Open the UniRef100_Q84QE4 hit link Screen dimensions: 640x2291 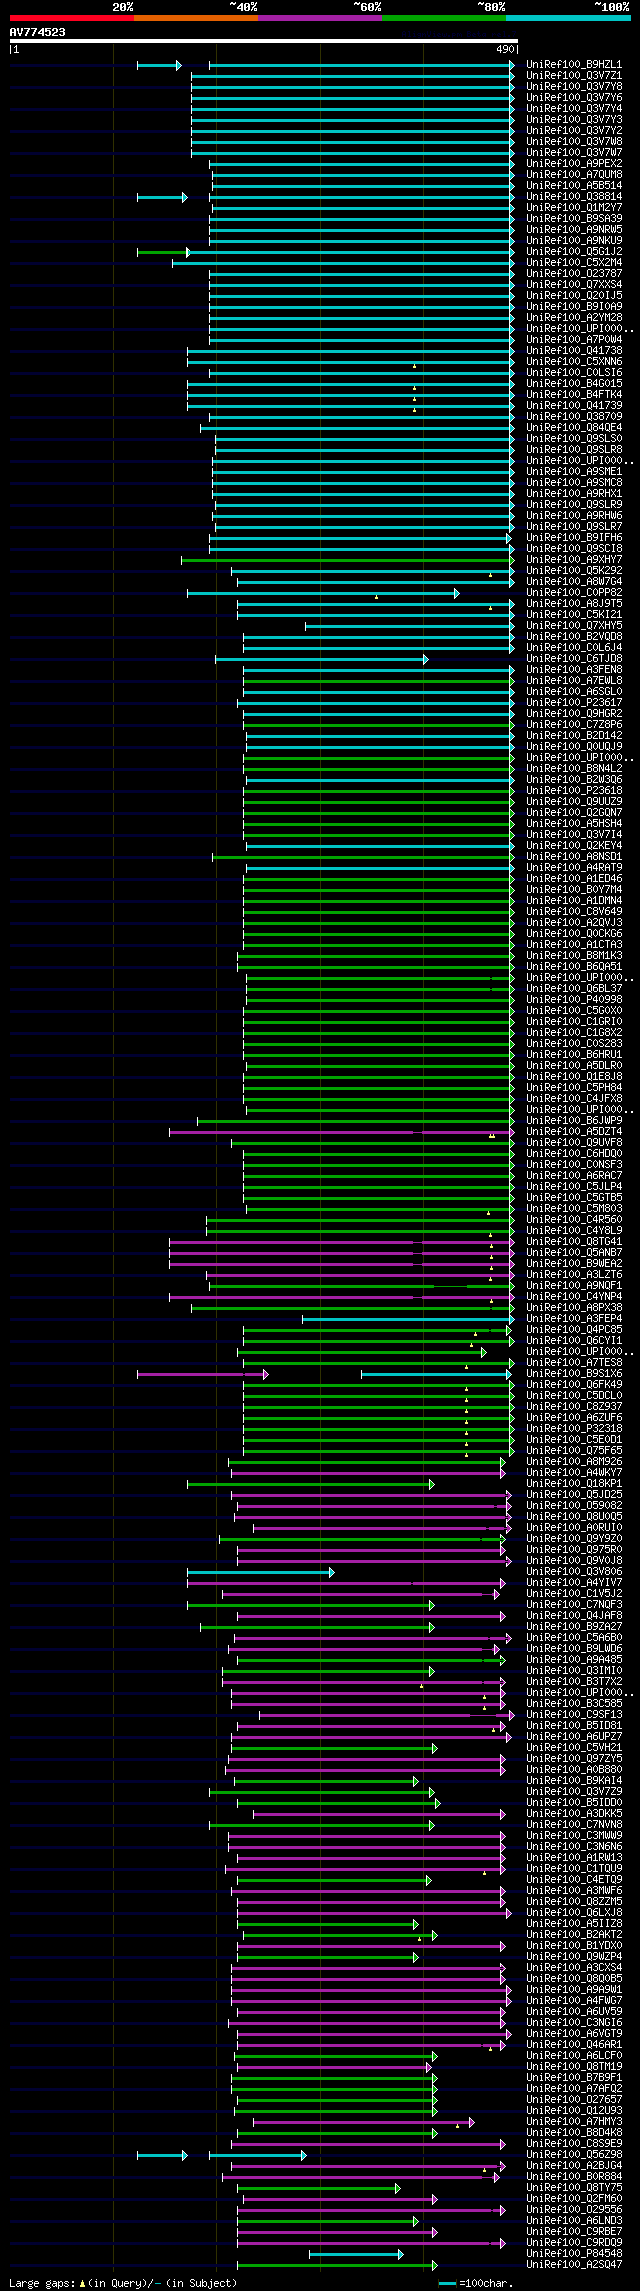(574, 428)
